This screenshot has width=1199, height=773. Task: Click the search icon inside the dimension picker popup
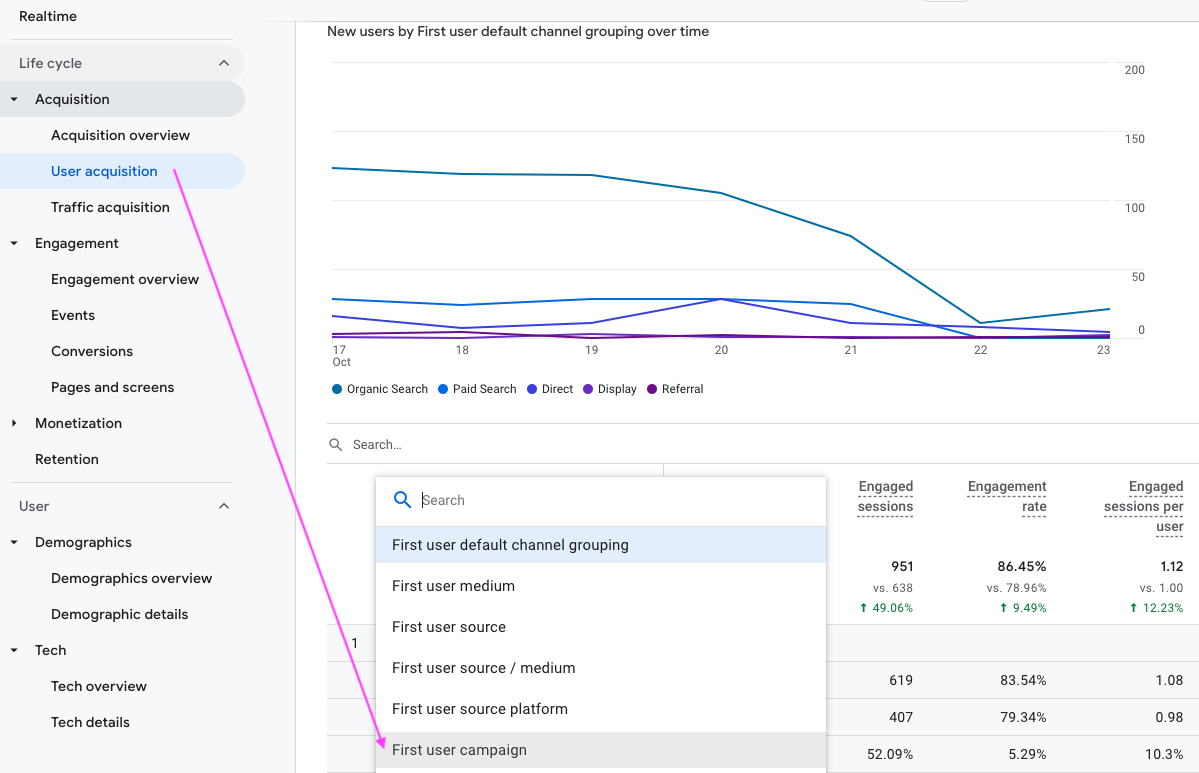click(402, 499)
